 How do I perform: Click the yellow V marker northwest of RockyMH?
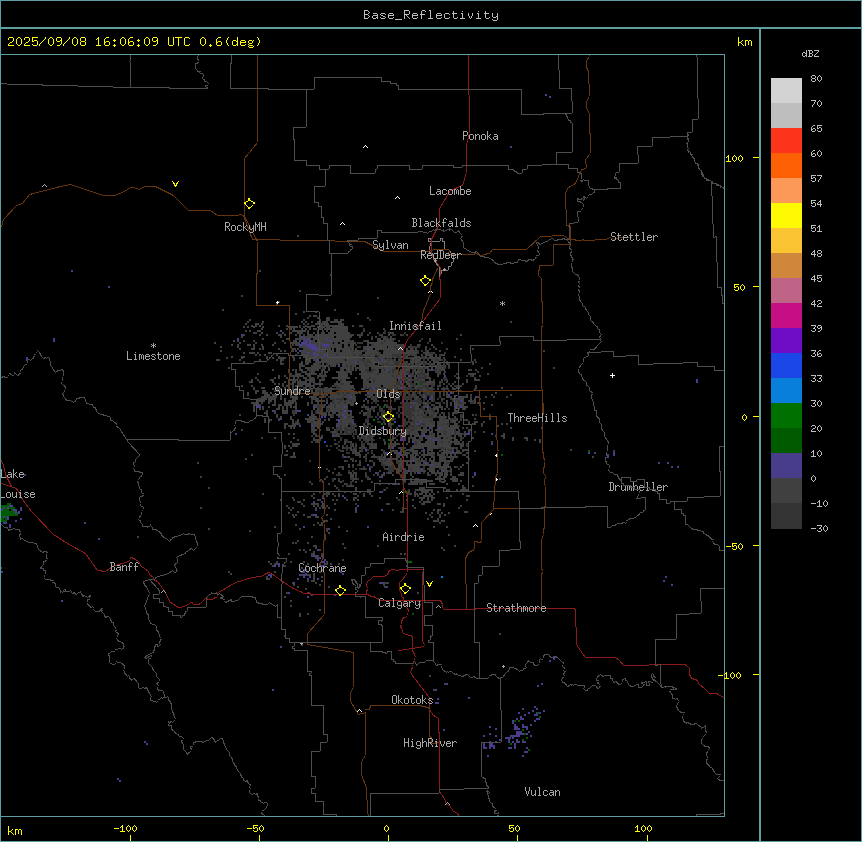tap(175, 184)
